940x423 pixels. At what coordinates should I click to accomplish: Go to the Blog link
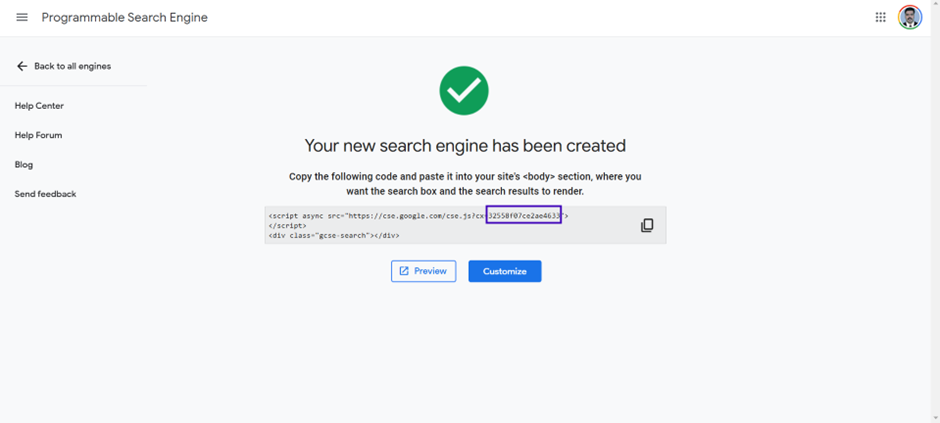(x=24, y=165)
